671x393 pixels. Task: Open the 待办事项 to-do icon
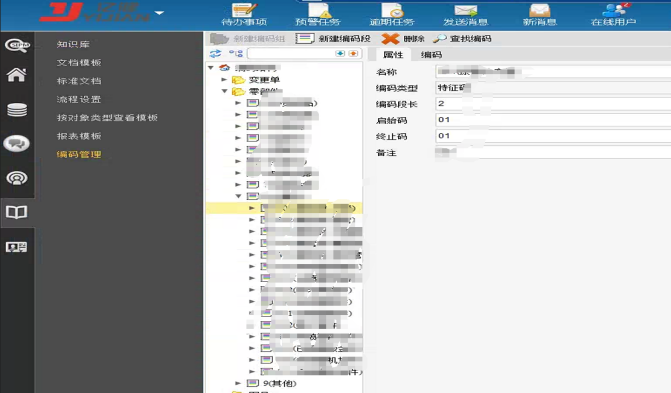[244, 14]
